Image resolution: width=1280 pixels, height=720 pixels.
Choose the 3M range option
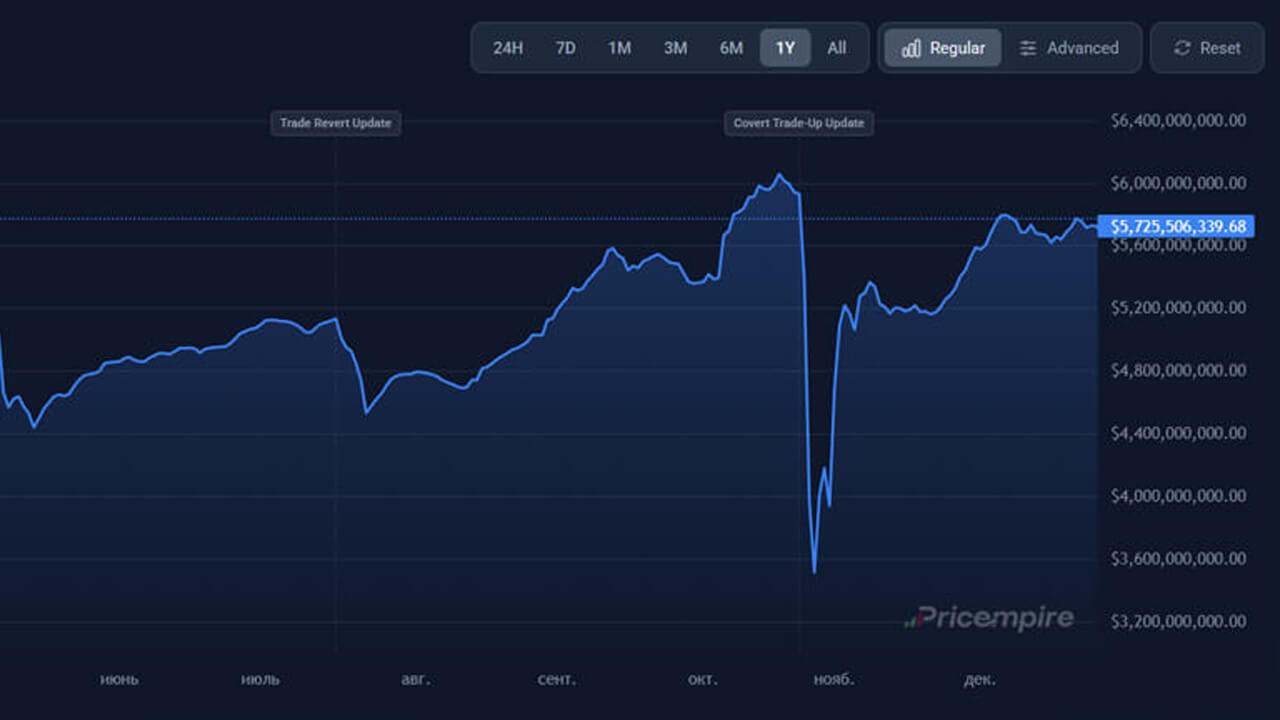(676, 48)
